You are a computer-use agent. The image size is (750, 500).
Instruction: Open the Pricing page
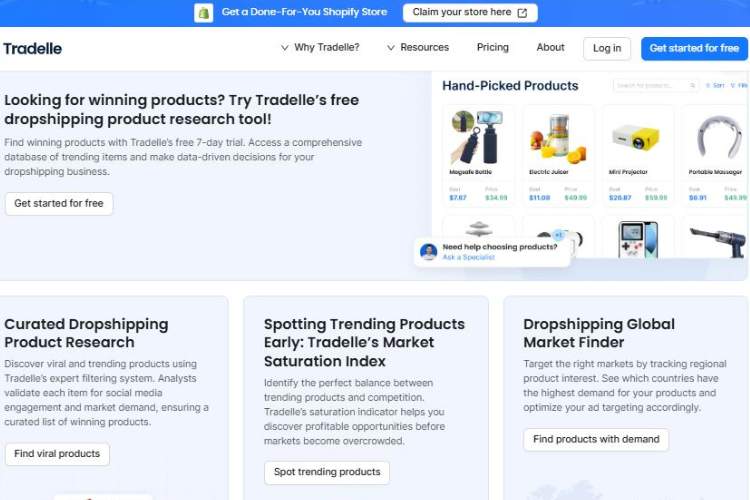point(493,48)
